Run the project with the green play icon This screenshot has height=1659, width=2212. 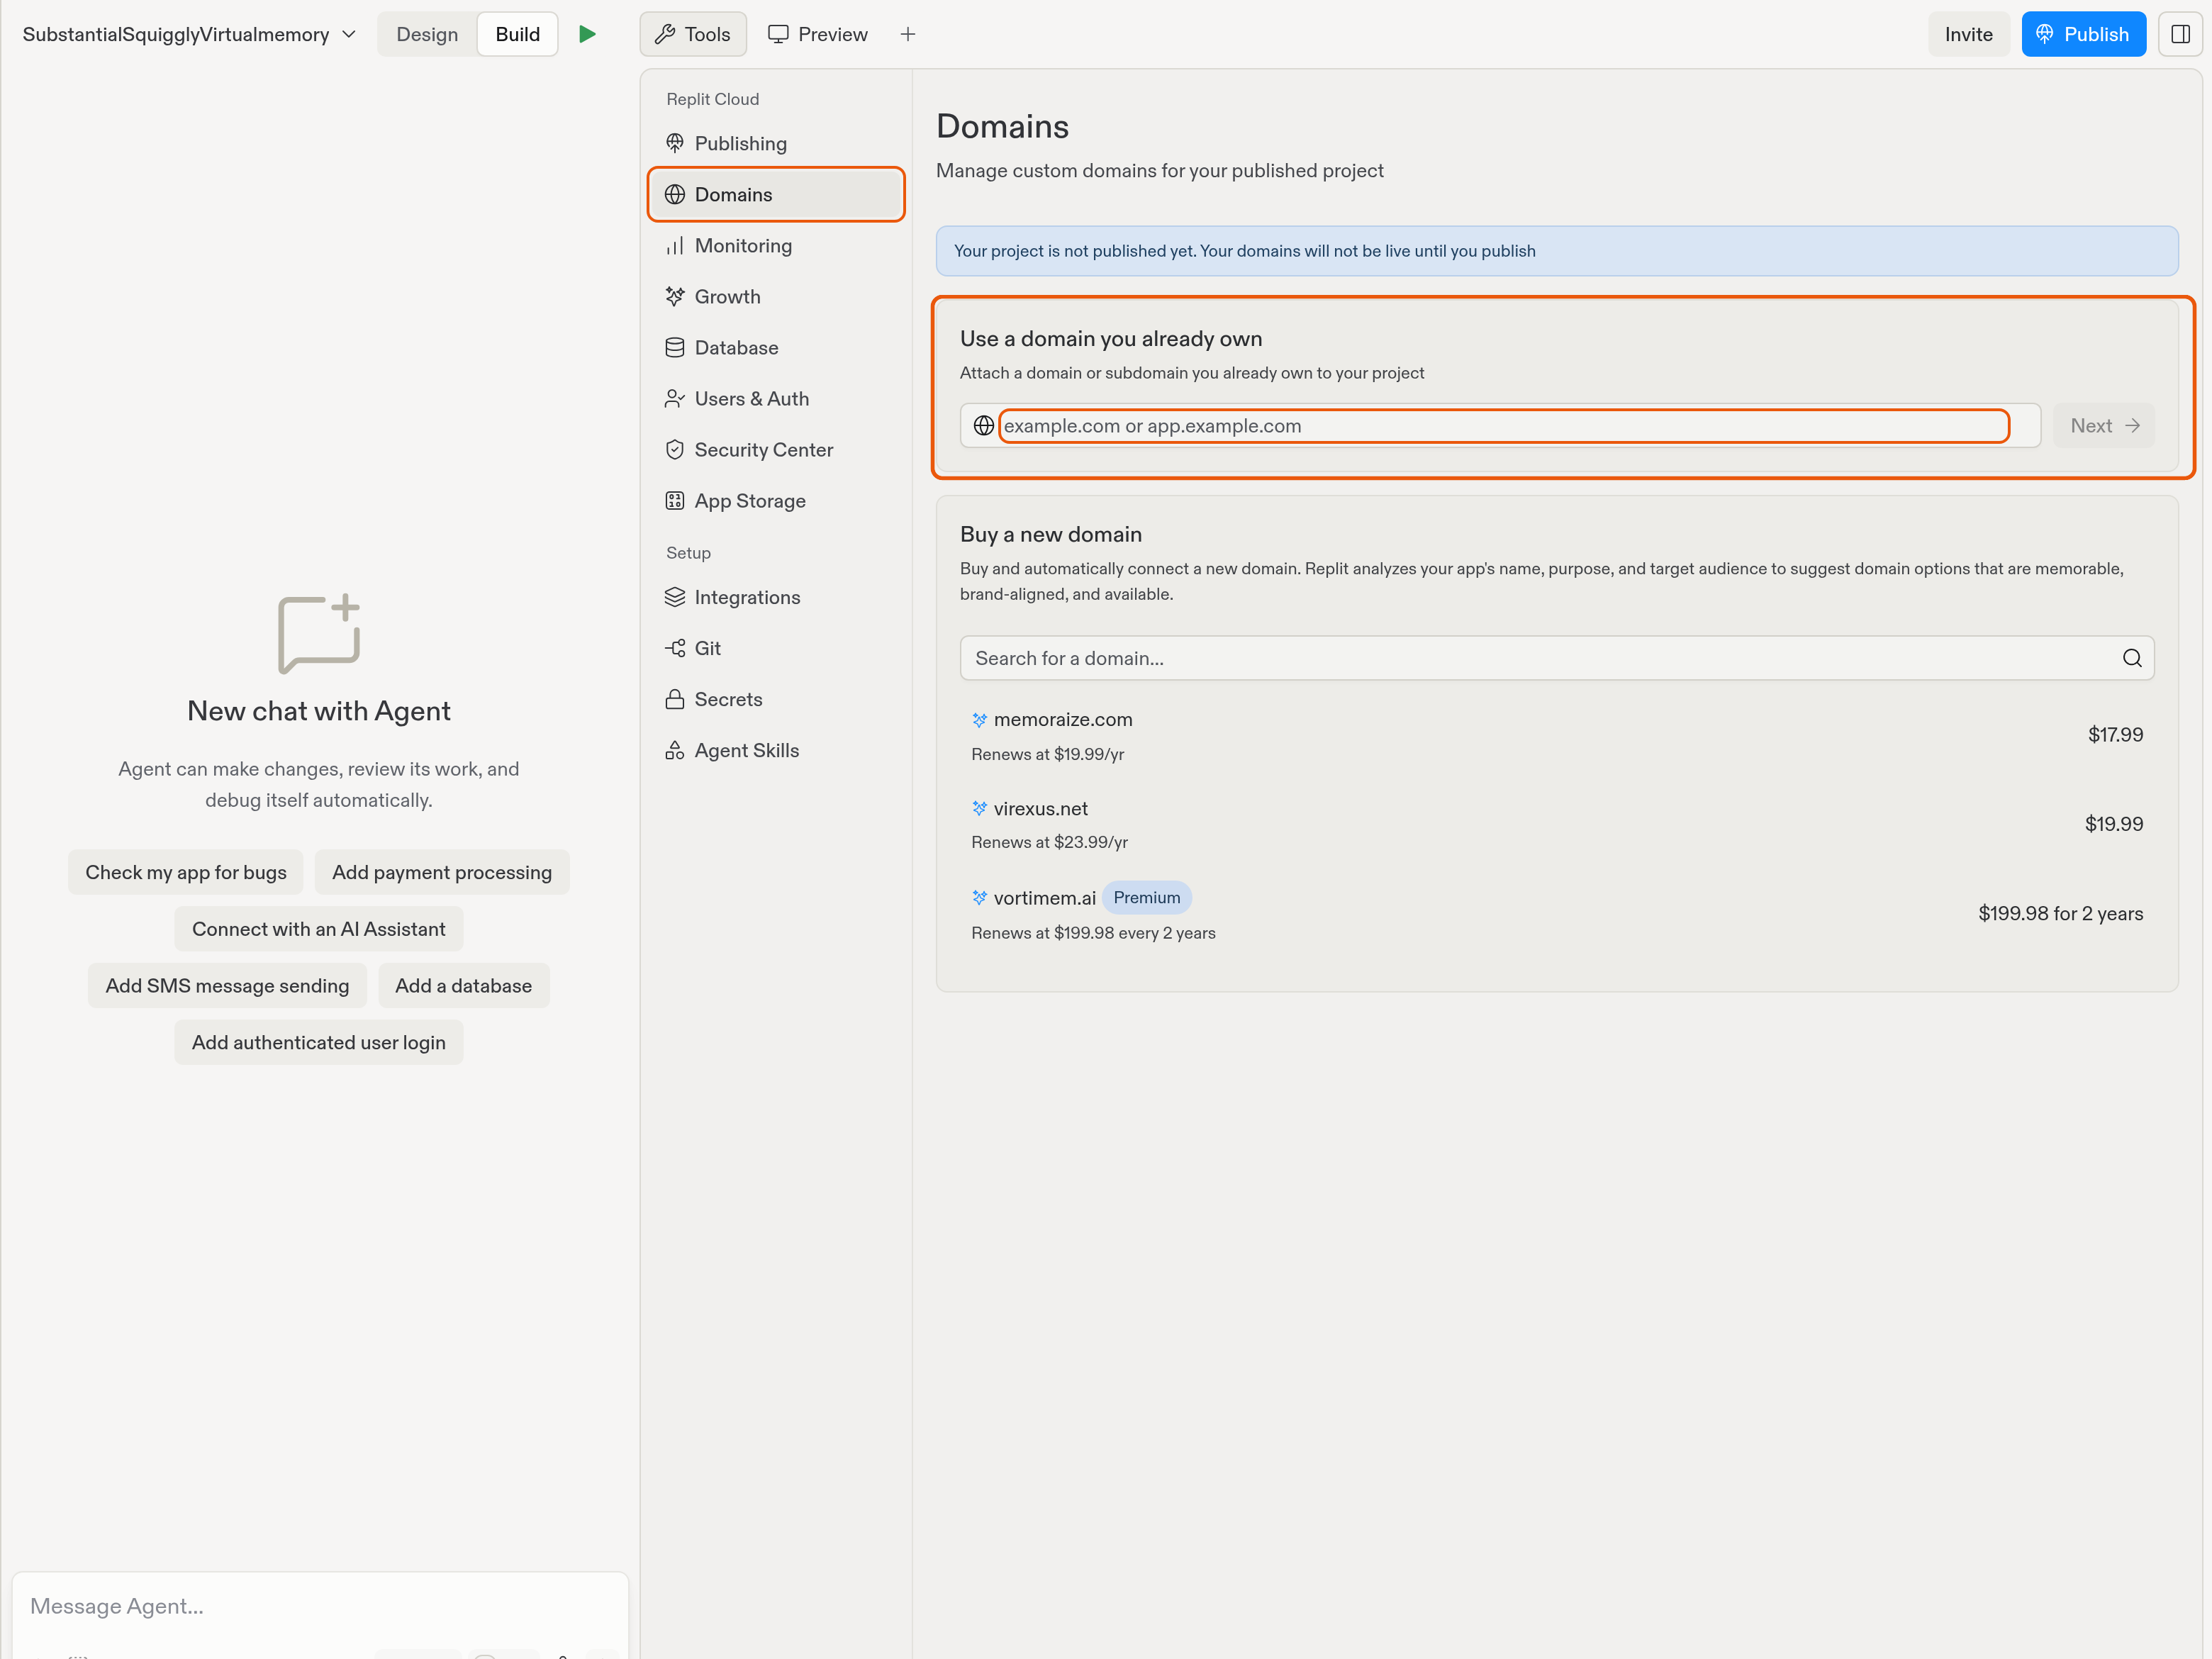click(x=587, y=34)
